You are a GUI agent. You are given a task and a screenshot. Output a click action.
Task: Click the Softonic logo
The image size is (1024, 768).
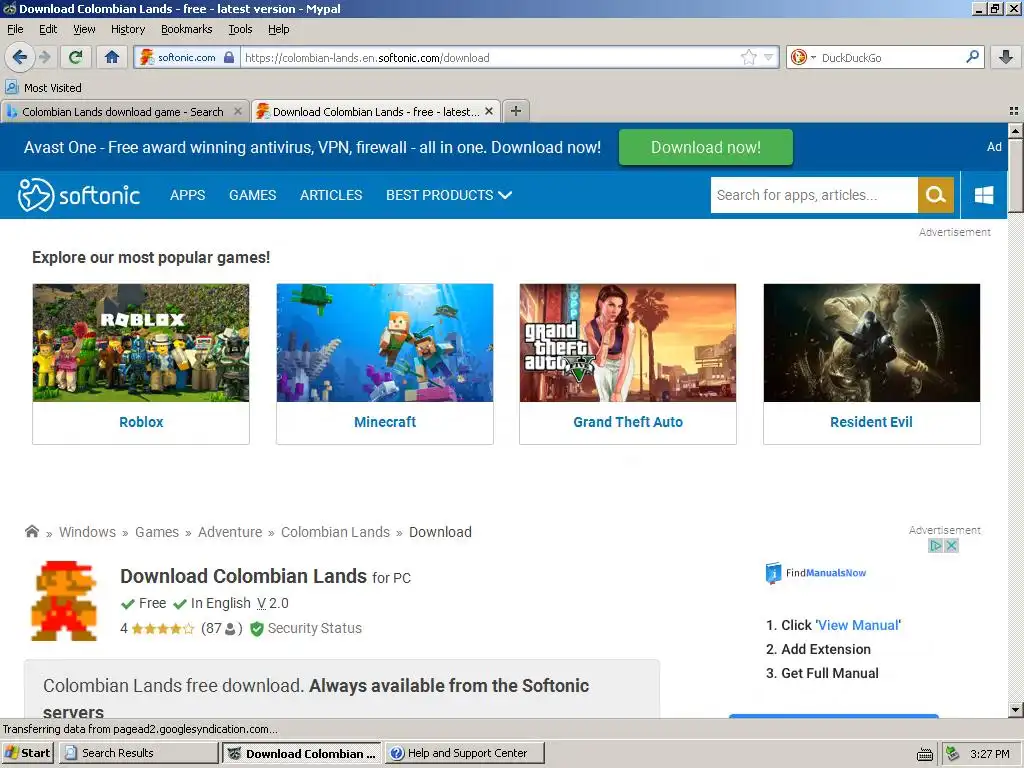tap(78, 195)
